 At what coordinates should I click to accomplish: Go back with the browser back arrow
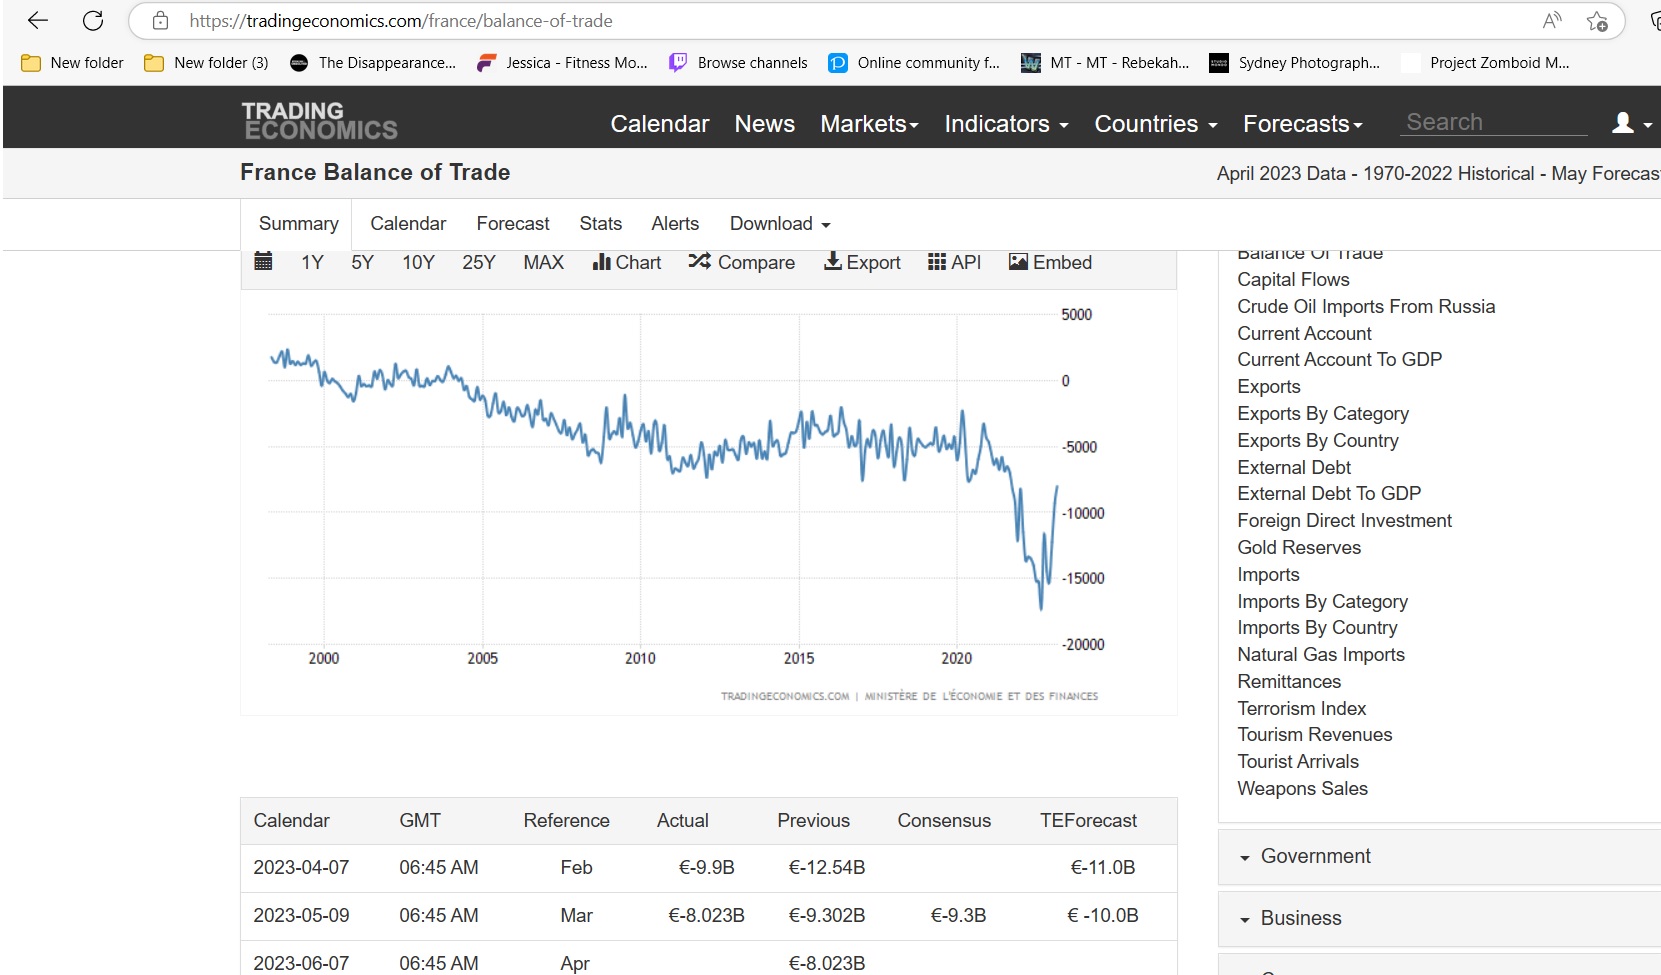click(38, 20)
